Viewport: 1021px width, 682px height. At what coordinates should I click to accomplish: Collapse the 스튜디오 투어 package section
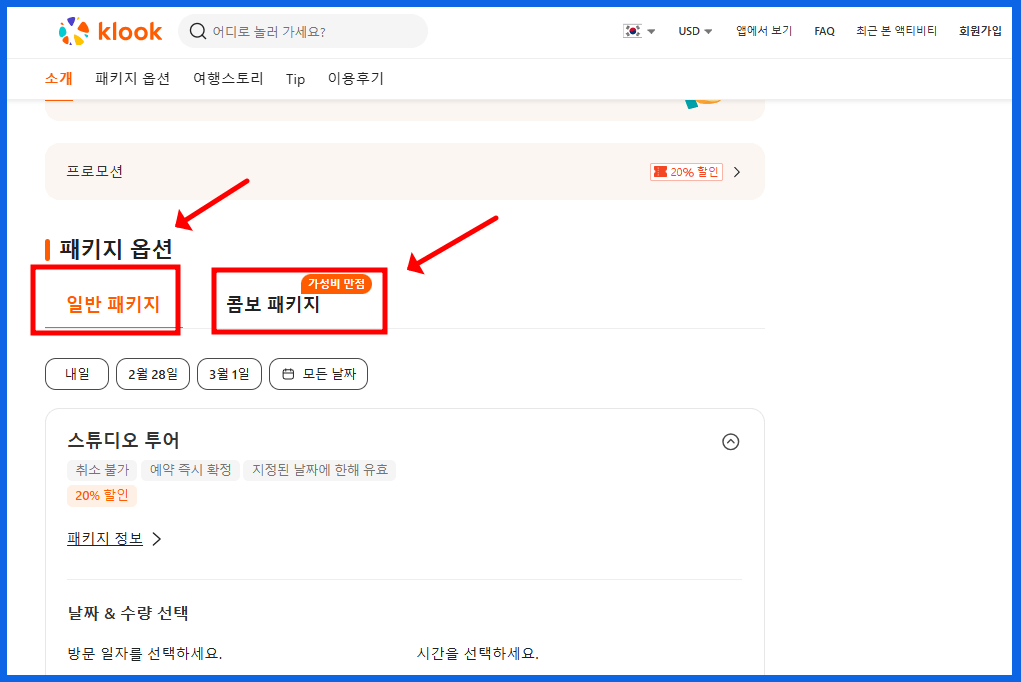(x=730, y=441)
